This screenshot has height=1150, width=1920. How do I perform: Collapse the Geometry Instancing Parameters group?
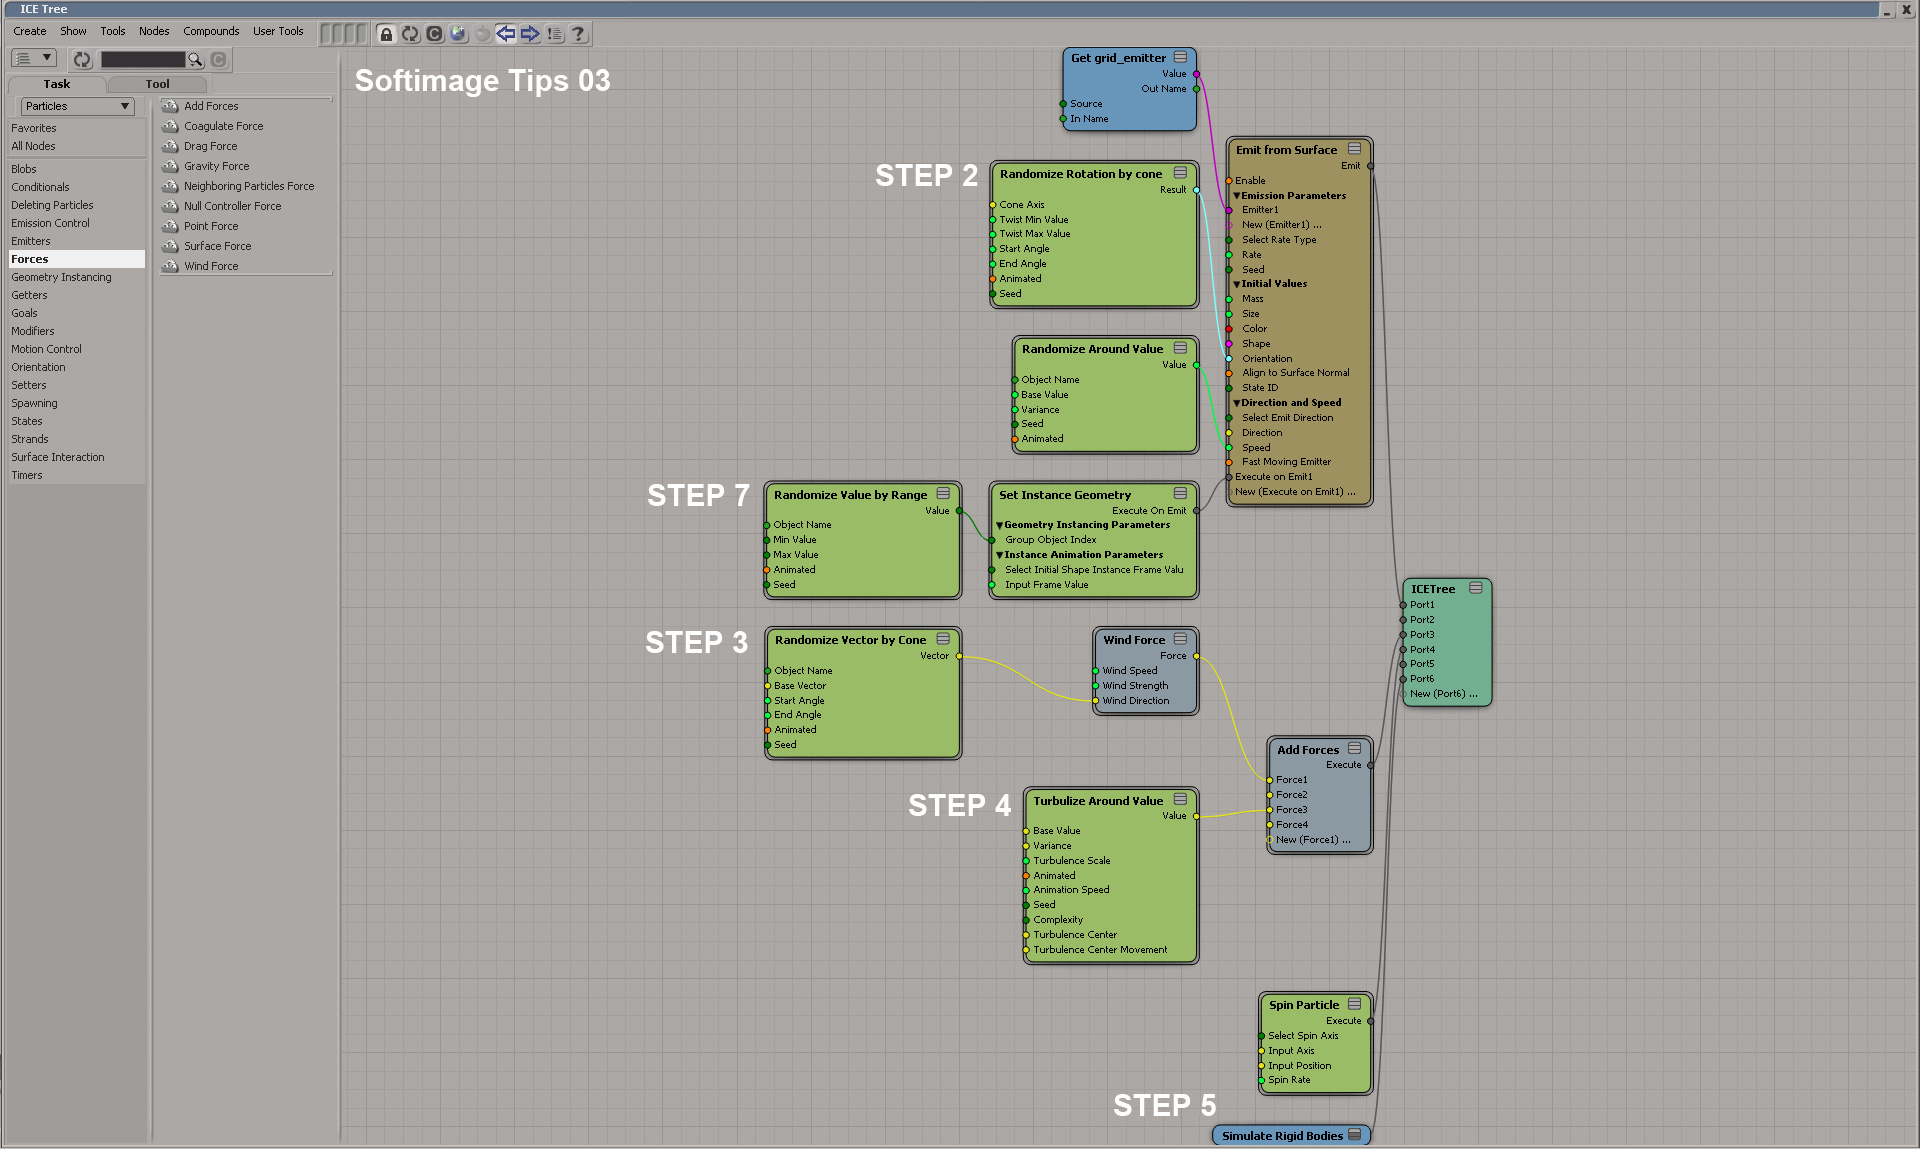coord(999,525)
